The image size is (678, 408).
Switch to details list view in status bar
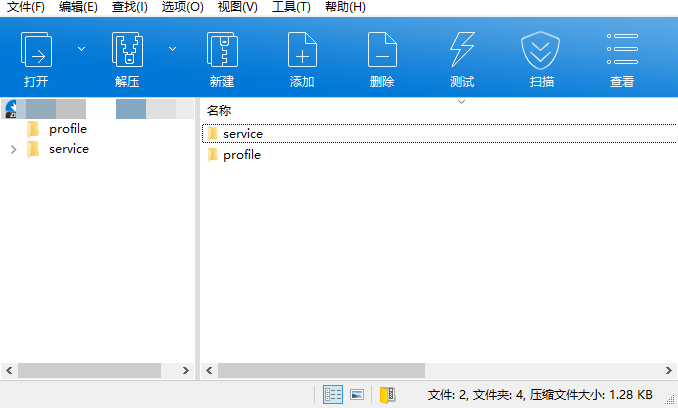pos(333,395)
